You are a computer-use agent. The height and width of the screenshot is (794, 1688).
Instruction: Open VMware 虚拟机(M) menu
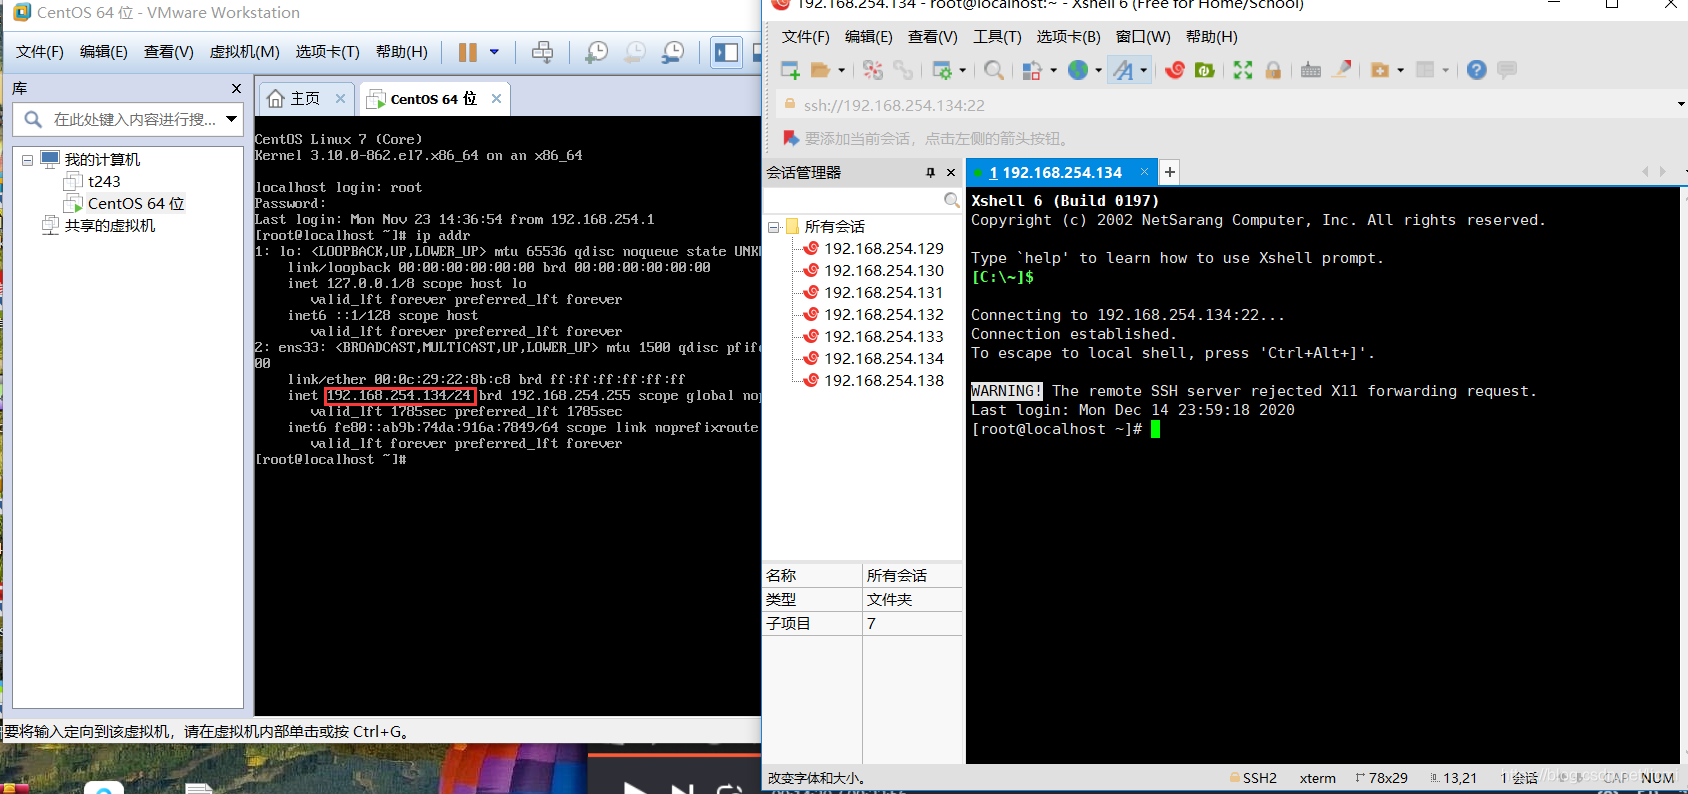[244, 52]
